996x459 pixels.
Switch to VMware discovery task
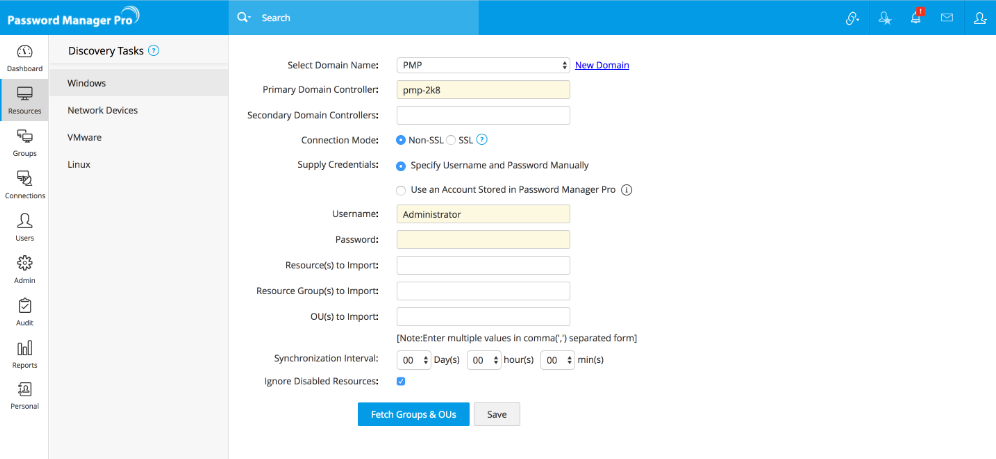84,137
